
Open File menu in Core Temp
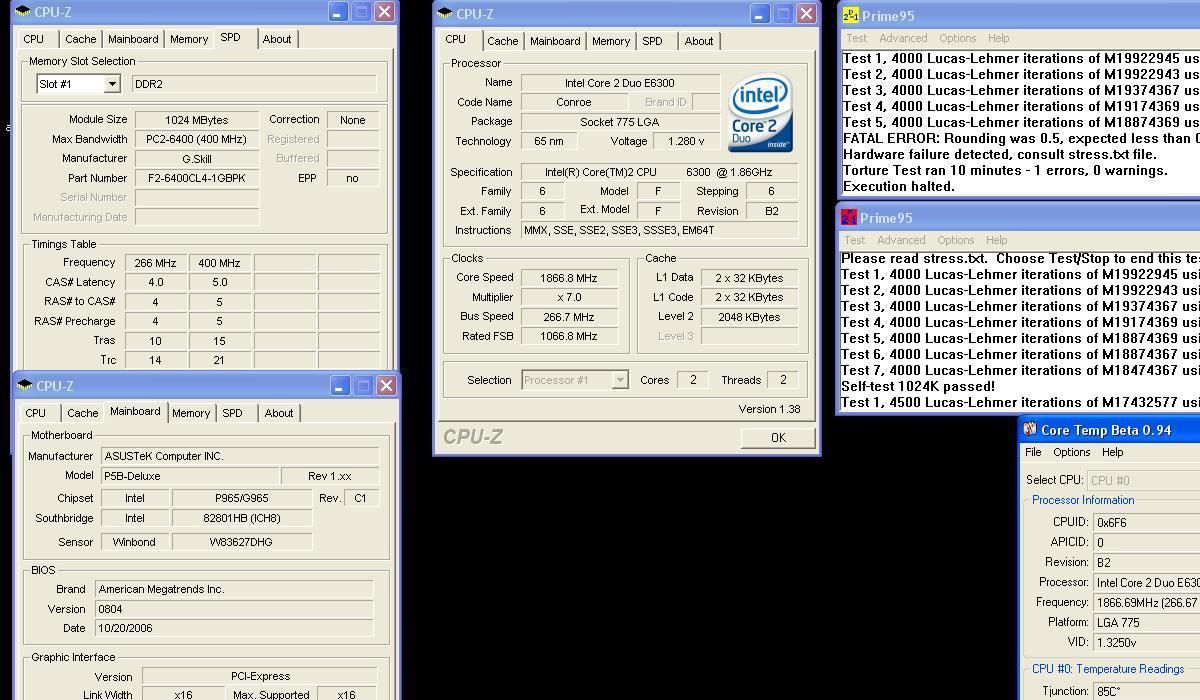tap(1033, 452)
